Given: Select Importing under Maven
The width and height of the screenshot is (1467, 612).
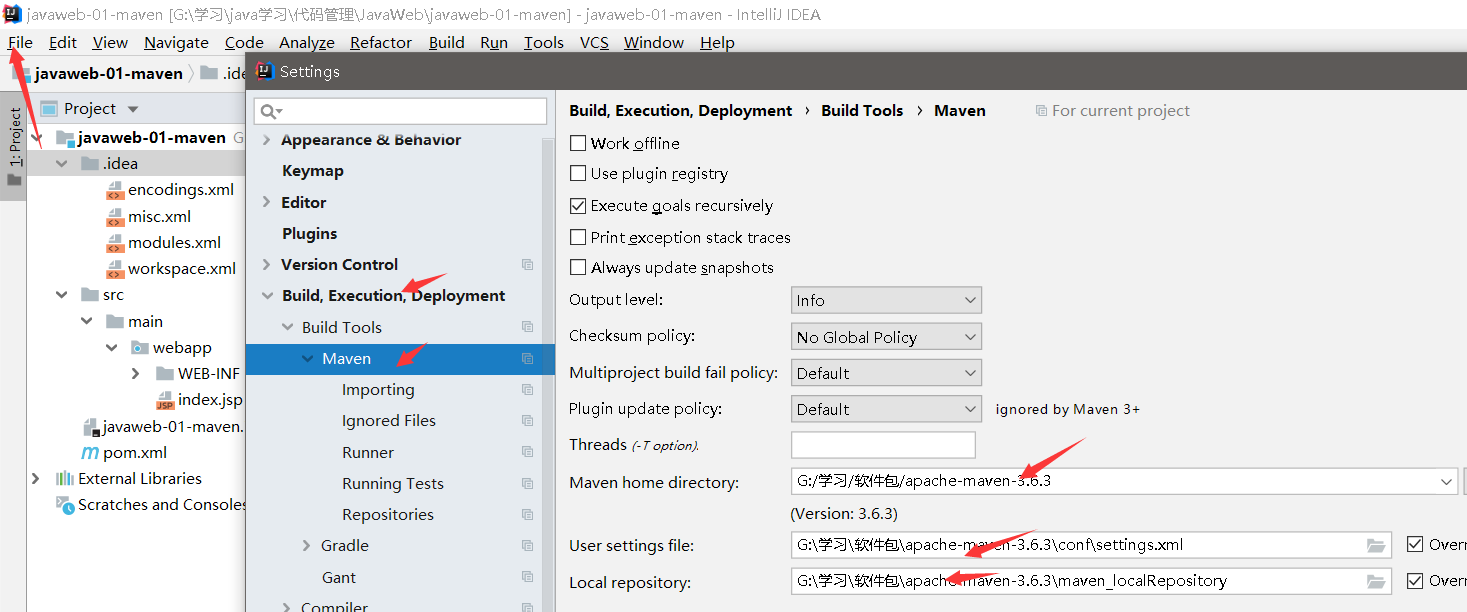Looking at the screenshot, I should click(x=378, y=390).
